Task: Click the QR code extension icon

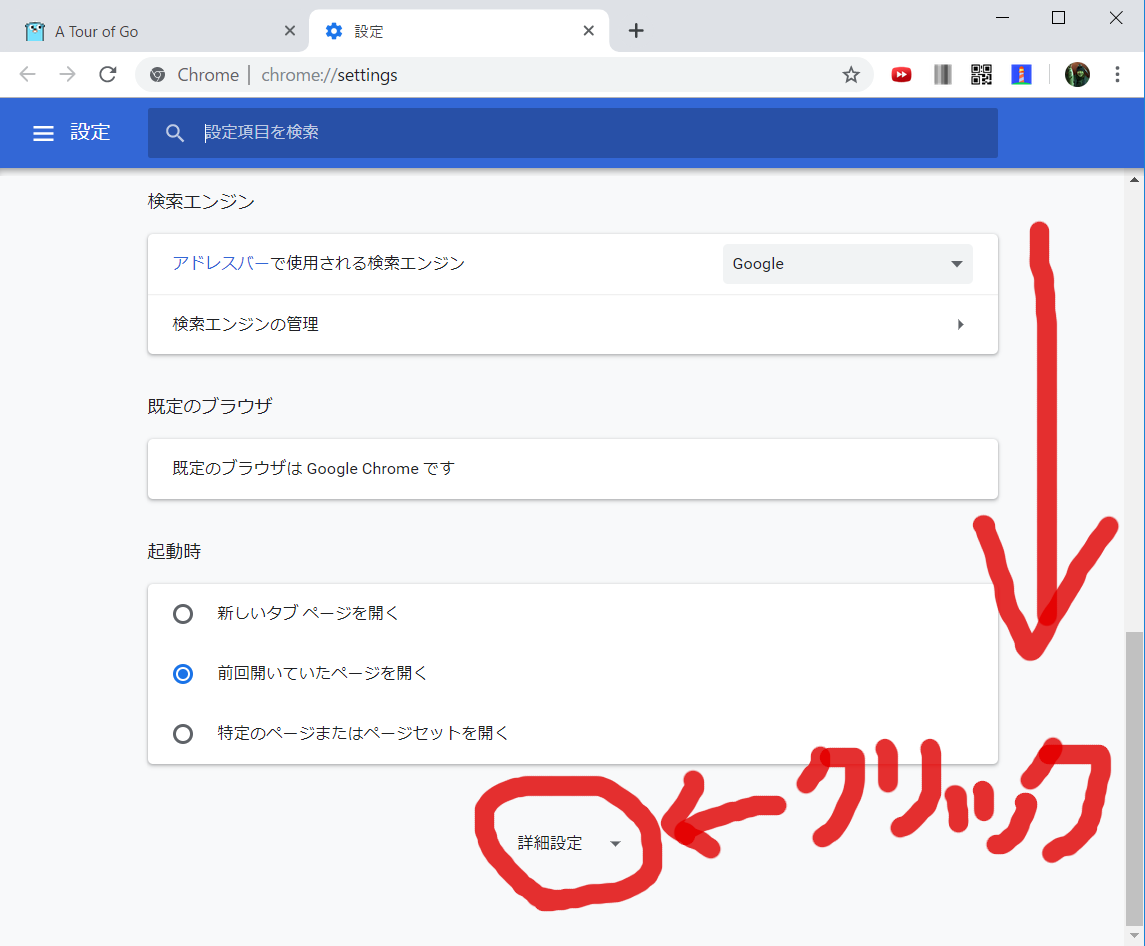Action: coord(981,75)
